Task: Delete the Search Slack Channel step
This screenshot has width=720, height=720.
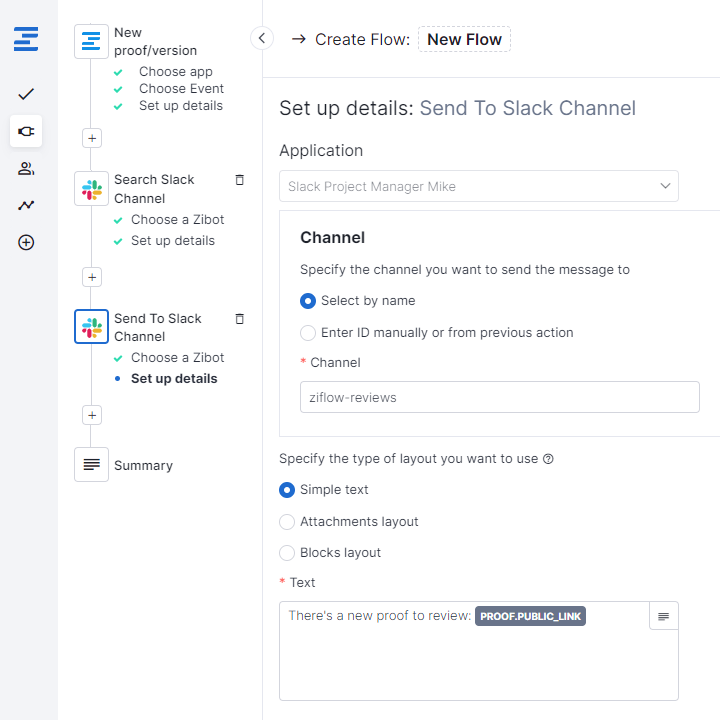Action: pos(239,180)
